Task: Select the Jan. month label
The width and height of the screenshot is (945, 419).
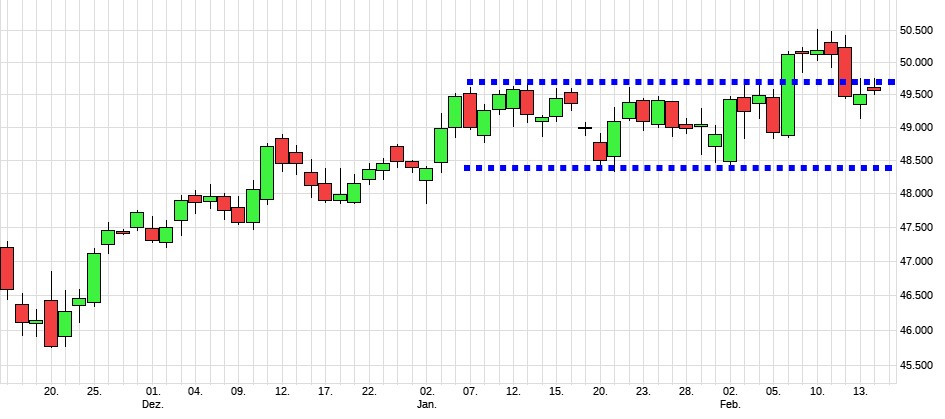Action: tap(427, 404)
